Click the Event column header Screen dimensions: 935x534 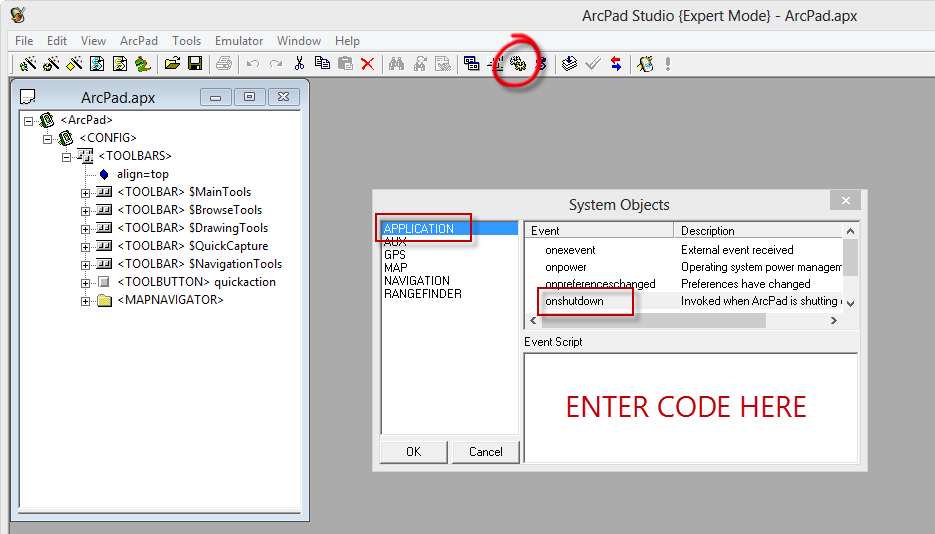point(599,231)
